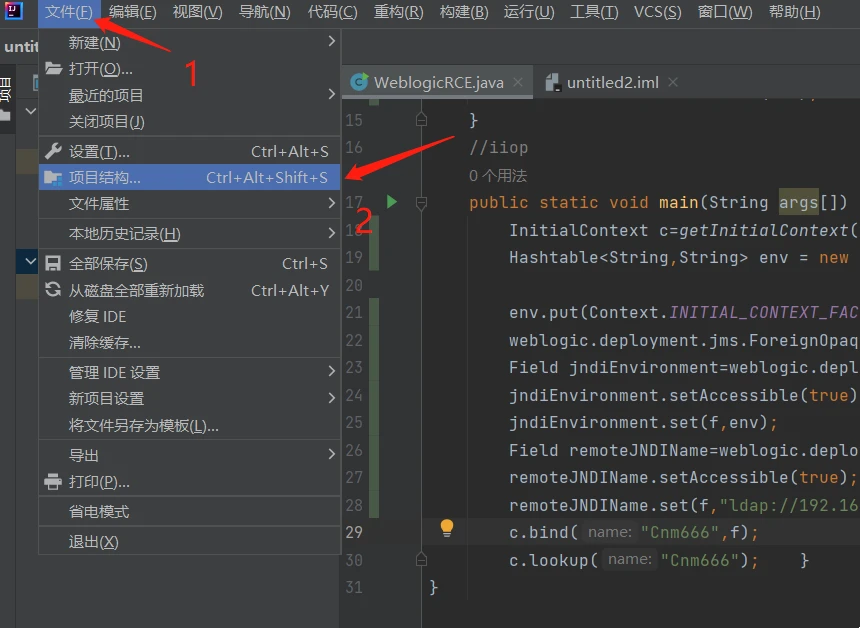This screenshot has height=628, width=860.
Task: Expand the 文件属性 submenu
Action: [190, 203]
